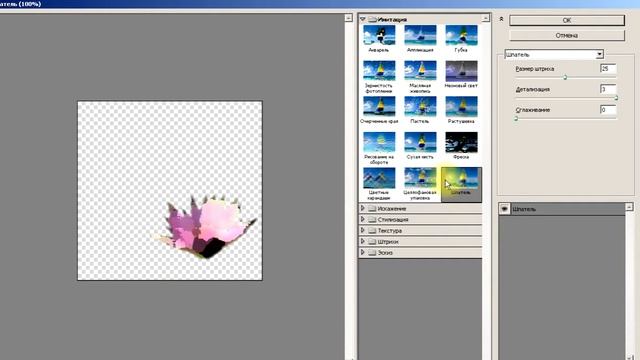This screenshot has width=640, height=360.
Task: Hide the filter gallery thumbnails panel
Action: coord(501,19)
